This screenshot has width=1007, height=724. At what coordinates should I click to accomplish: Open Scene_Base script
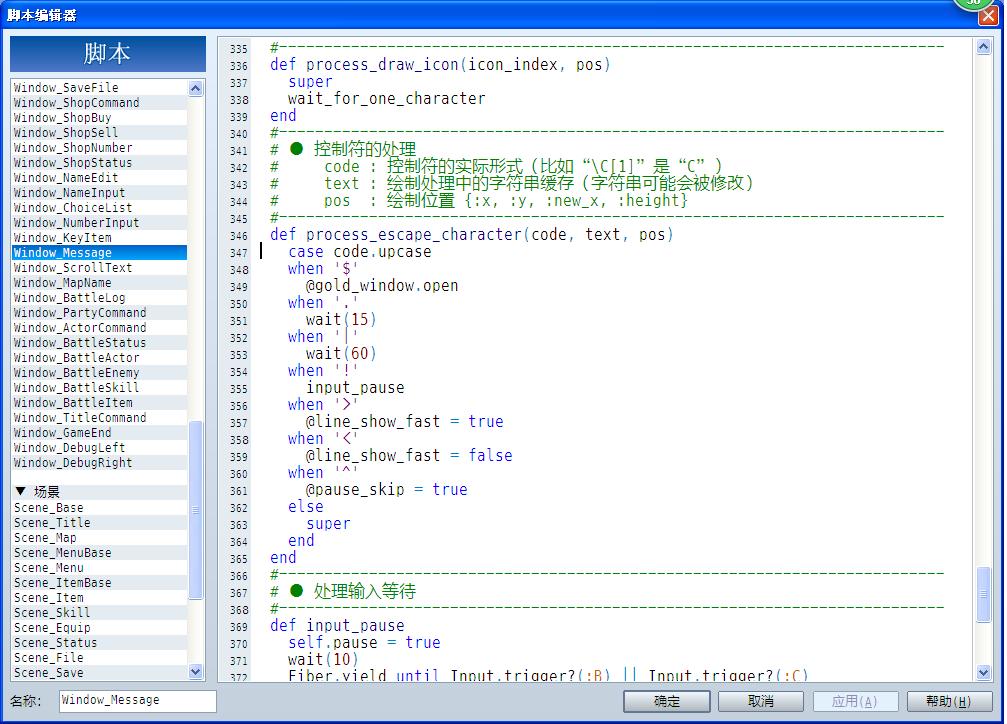click(100, 508)
